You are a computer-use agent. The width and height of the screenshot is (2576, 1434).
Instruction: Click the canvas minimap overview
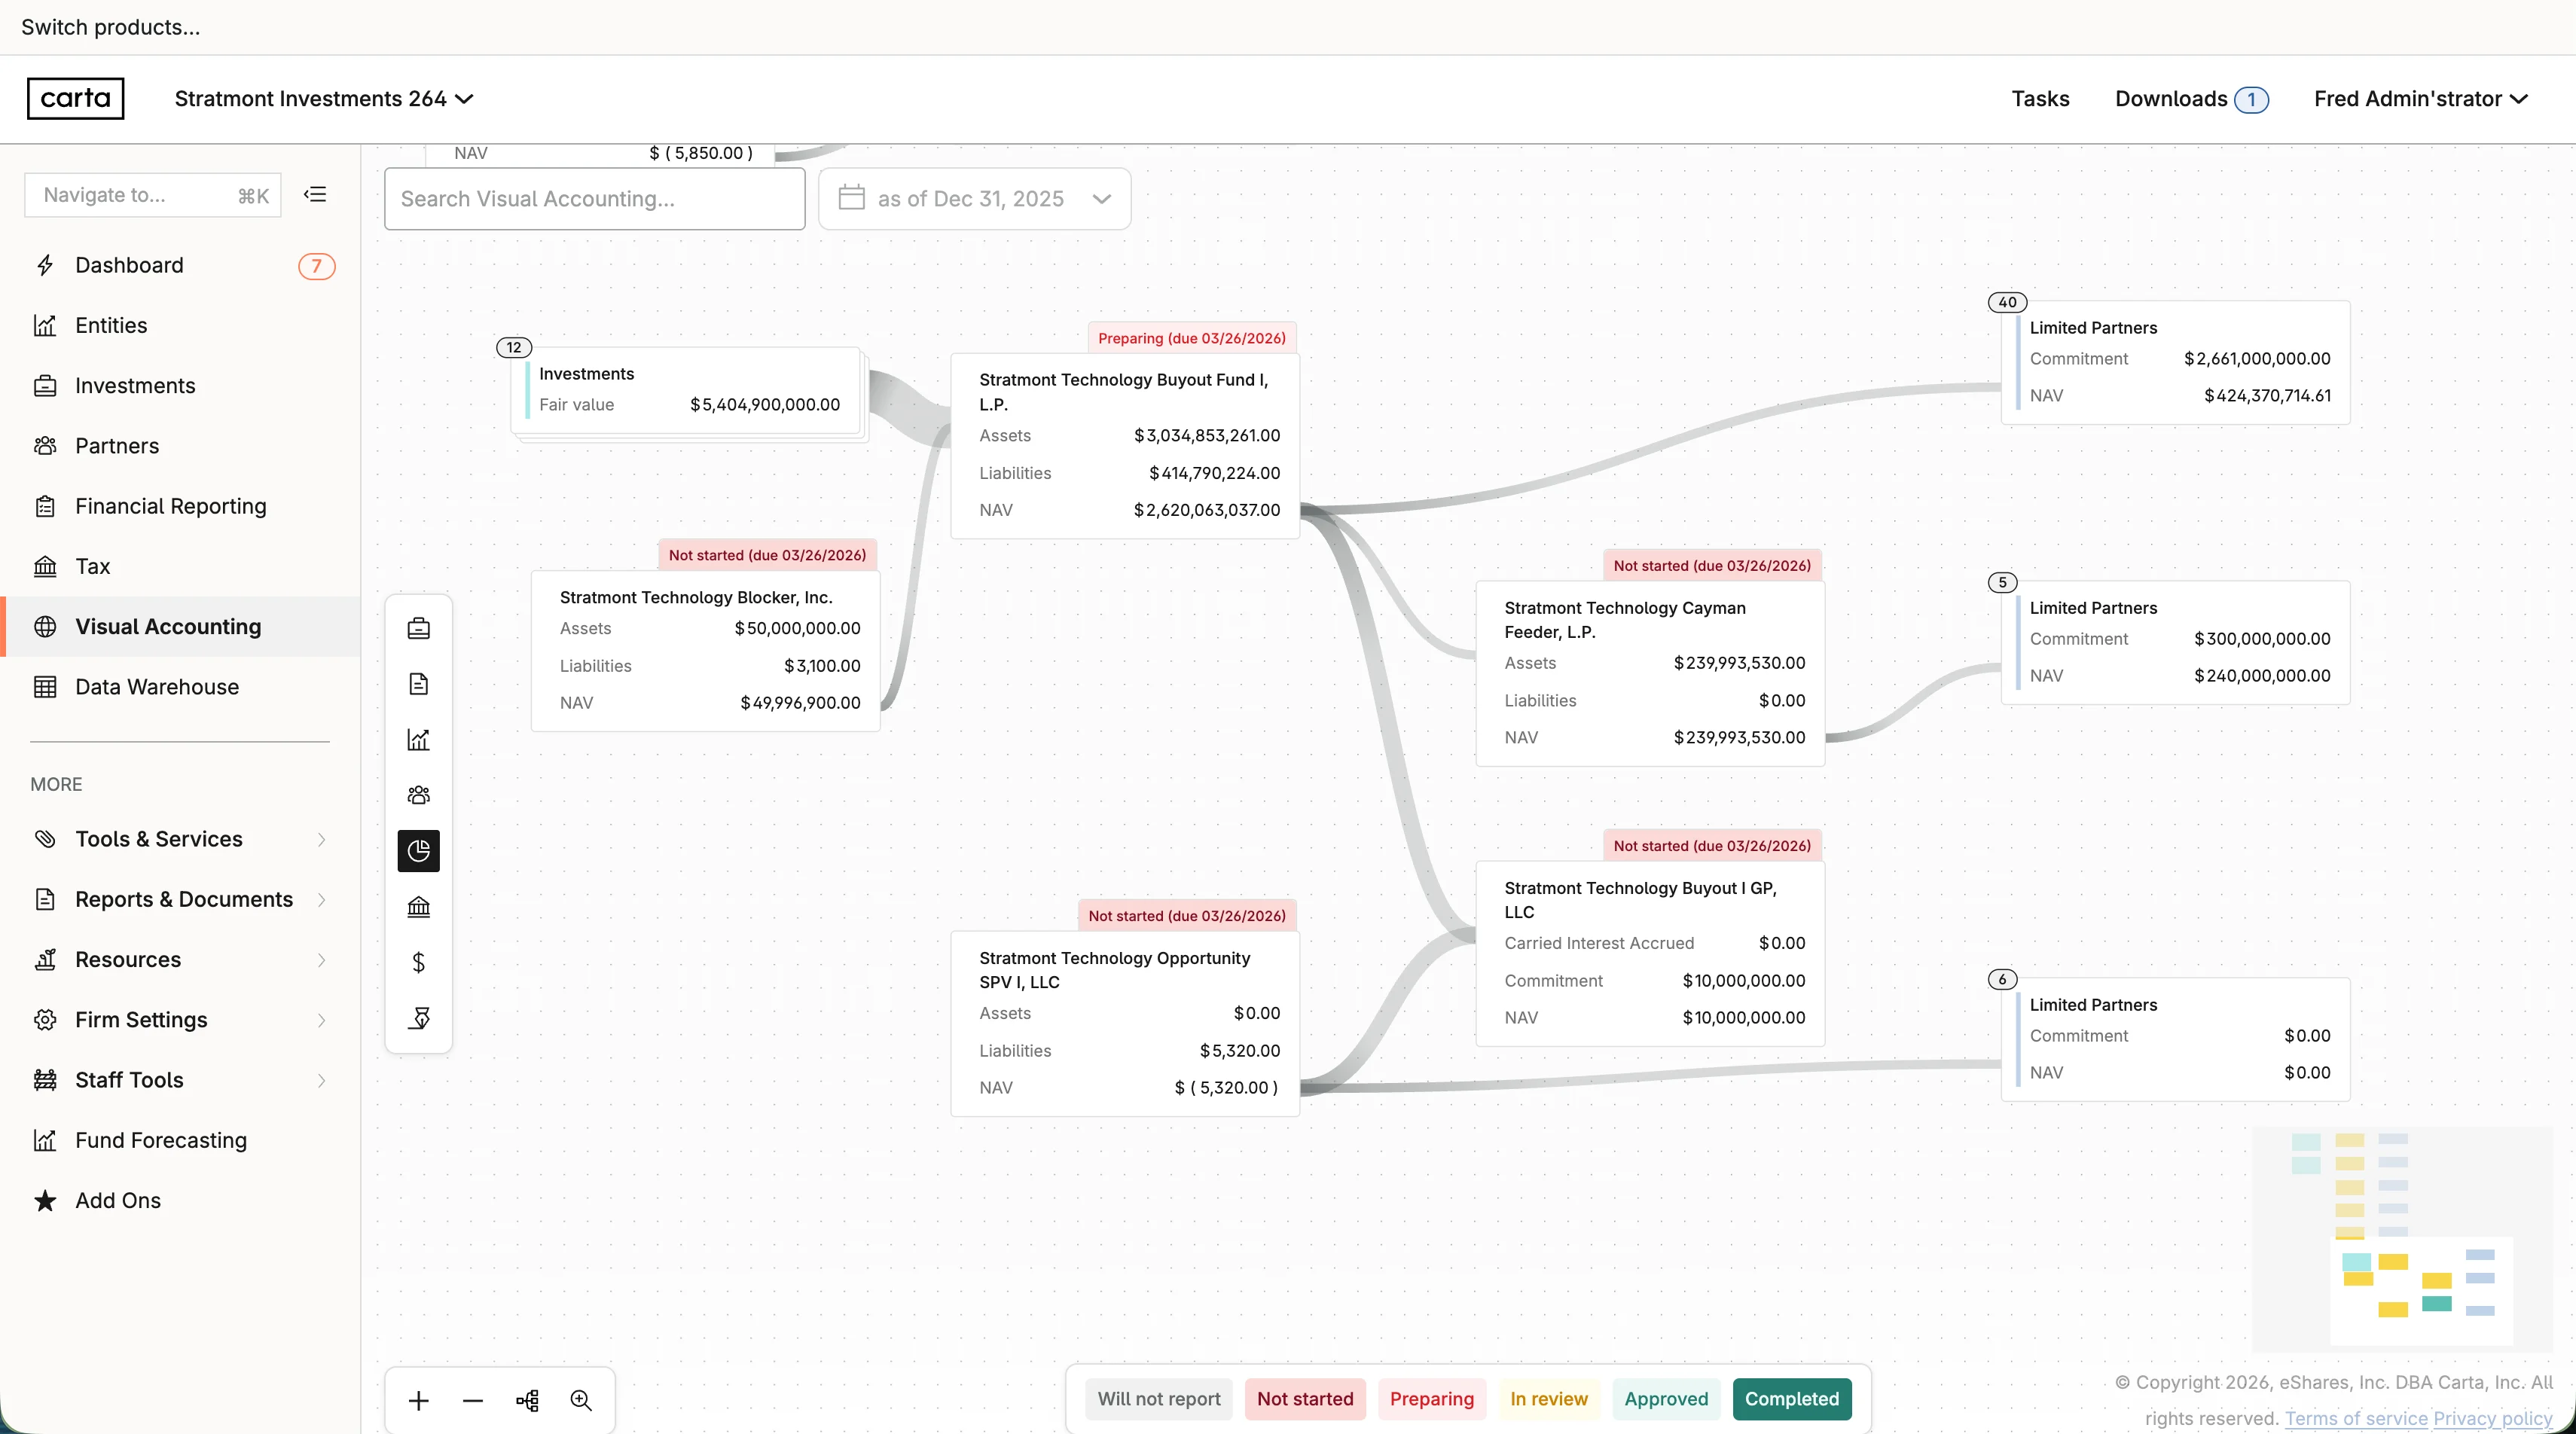(x=2402, y=1239)
